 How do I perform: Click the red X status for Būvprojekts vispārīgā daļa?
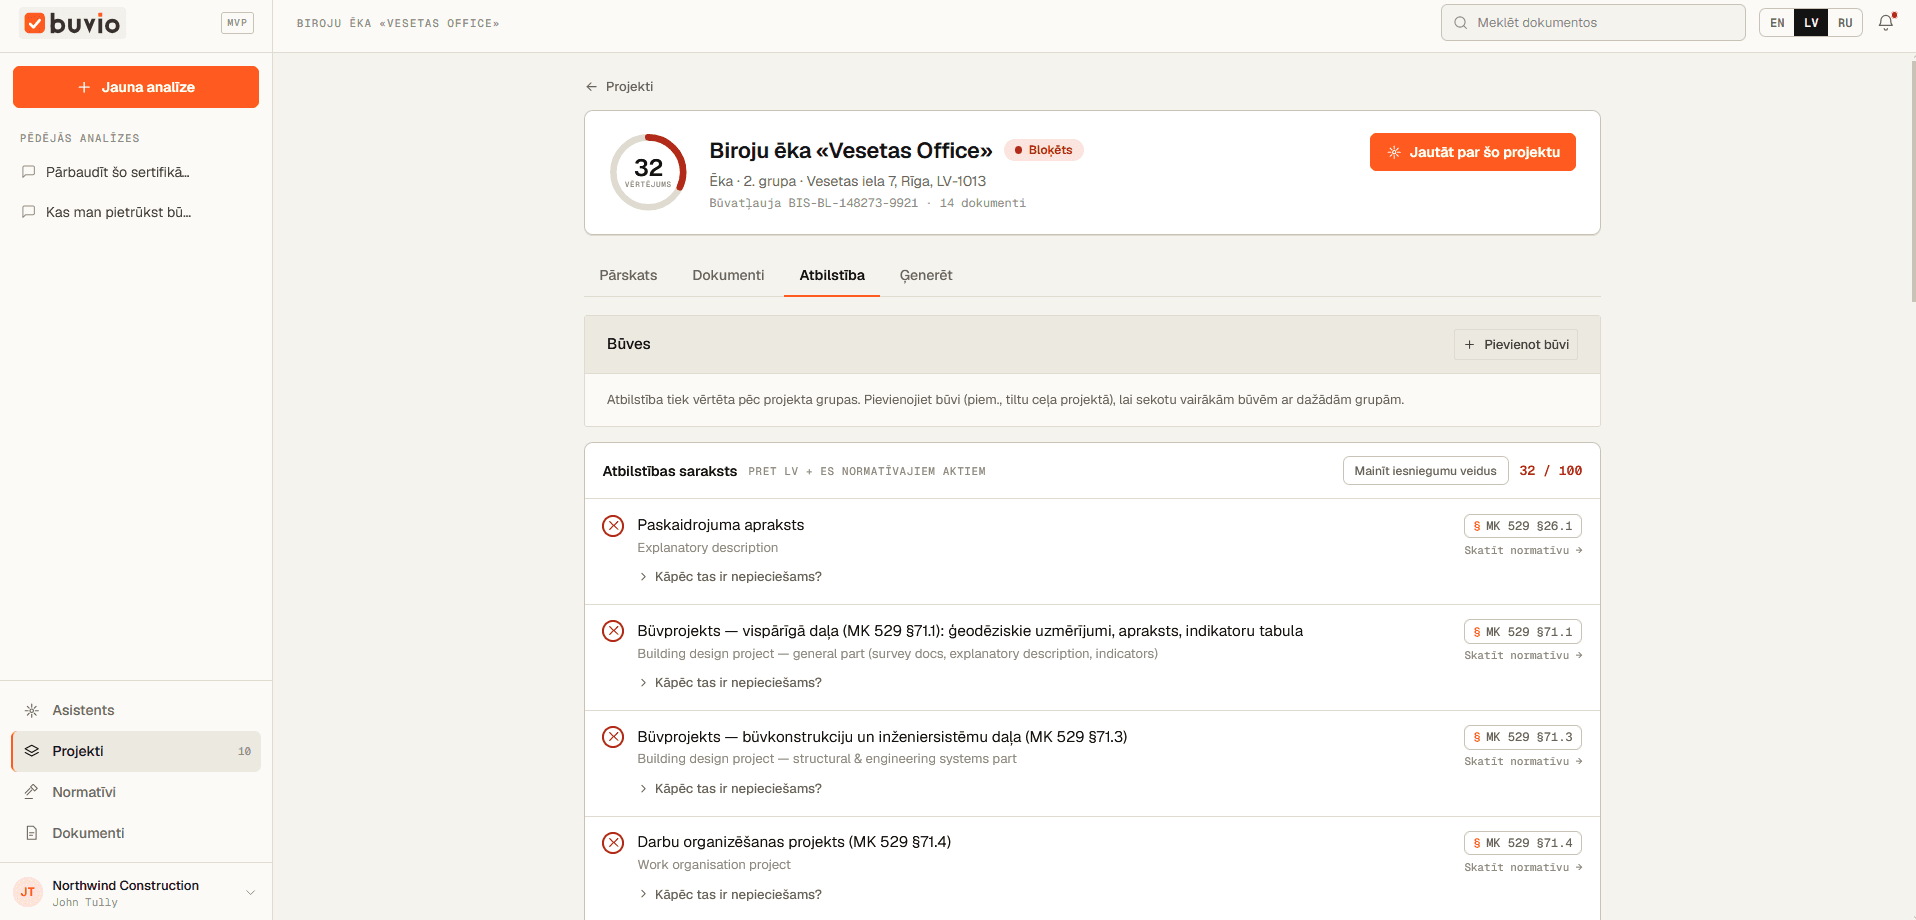click(613, 631)
